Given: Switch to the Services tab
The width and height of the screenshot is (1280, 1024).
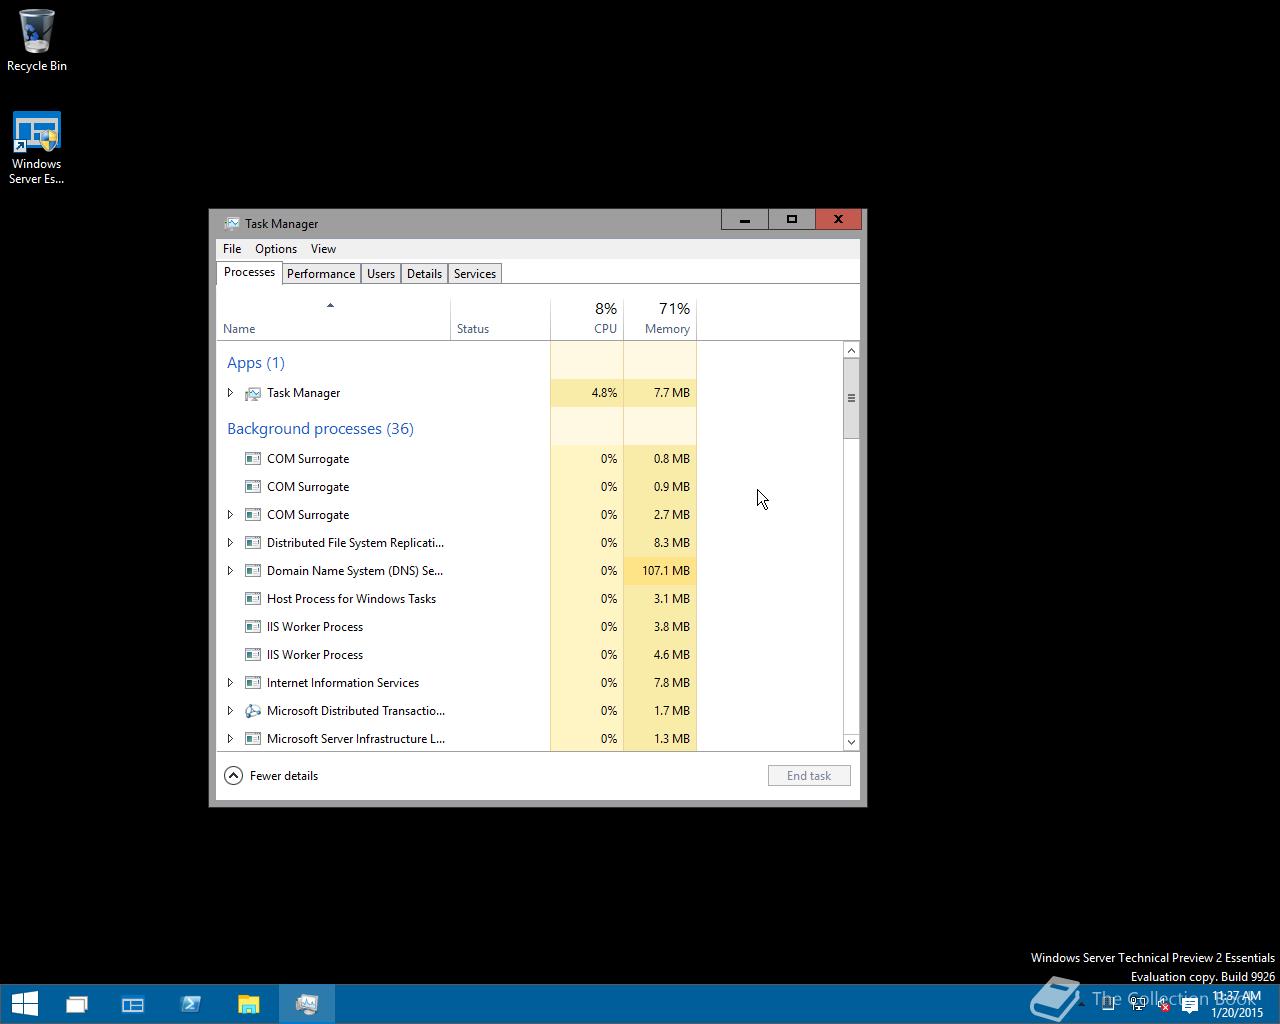Looking at the screenshot, I should (475, 274).
